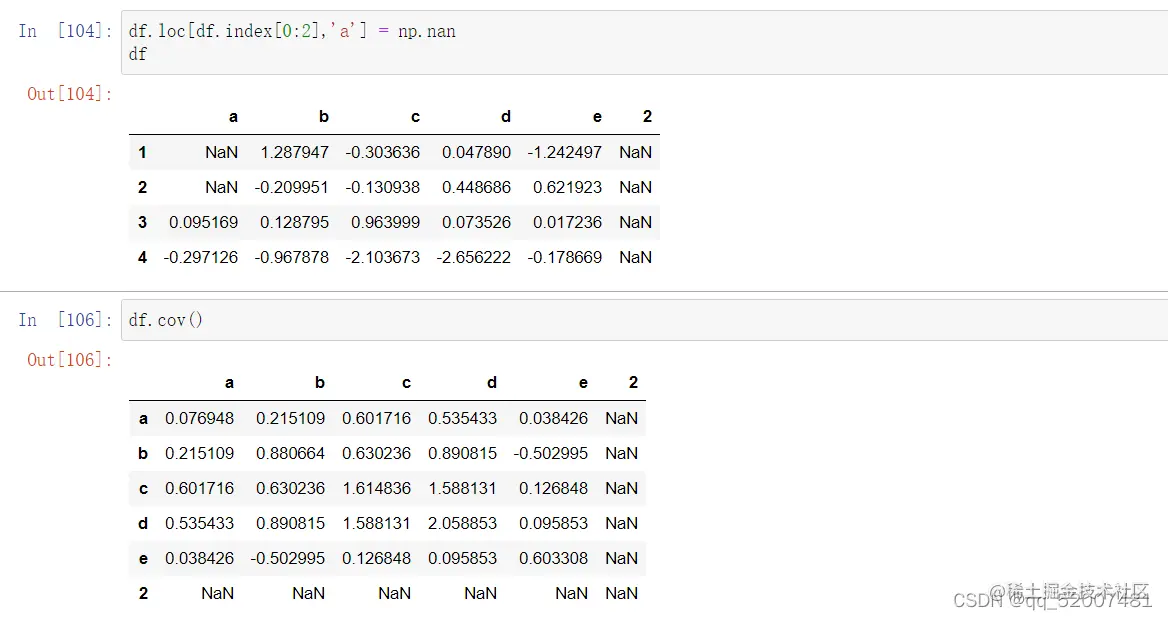Viewport: 1168px width, 620px height.
Task: Click row label 'b' in covariance table
Action: point(143,454)
